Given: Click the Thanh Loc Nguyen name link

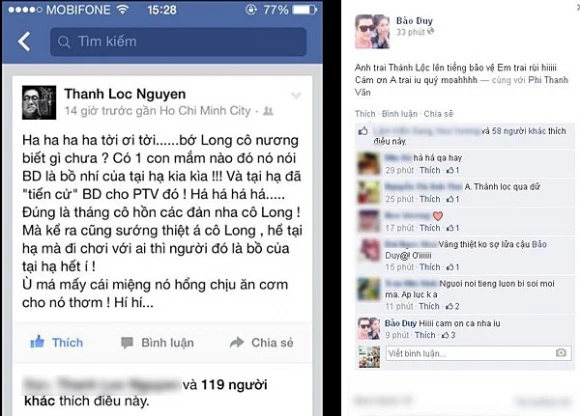Looking at the screenshot, I should click(125, 94).
